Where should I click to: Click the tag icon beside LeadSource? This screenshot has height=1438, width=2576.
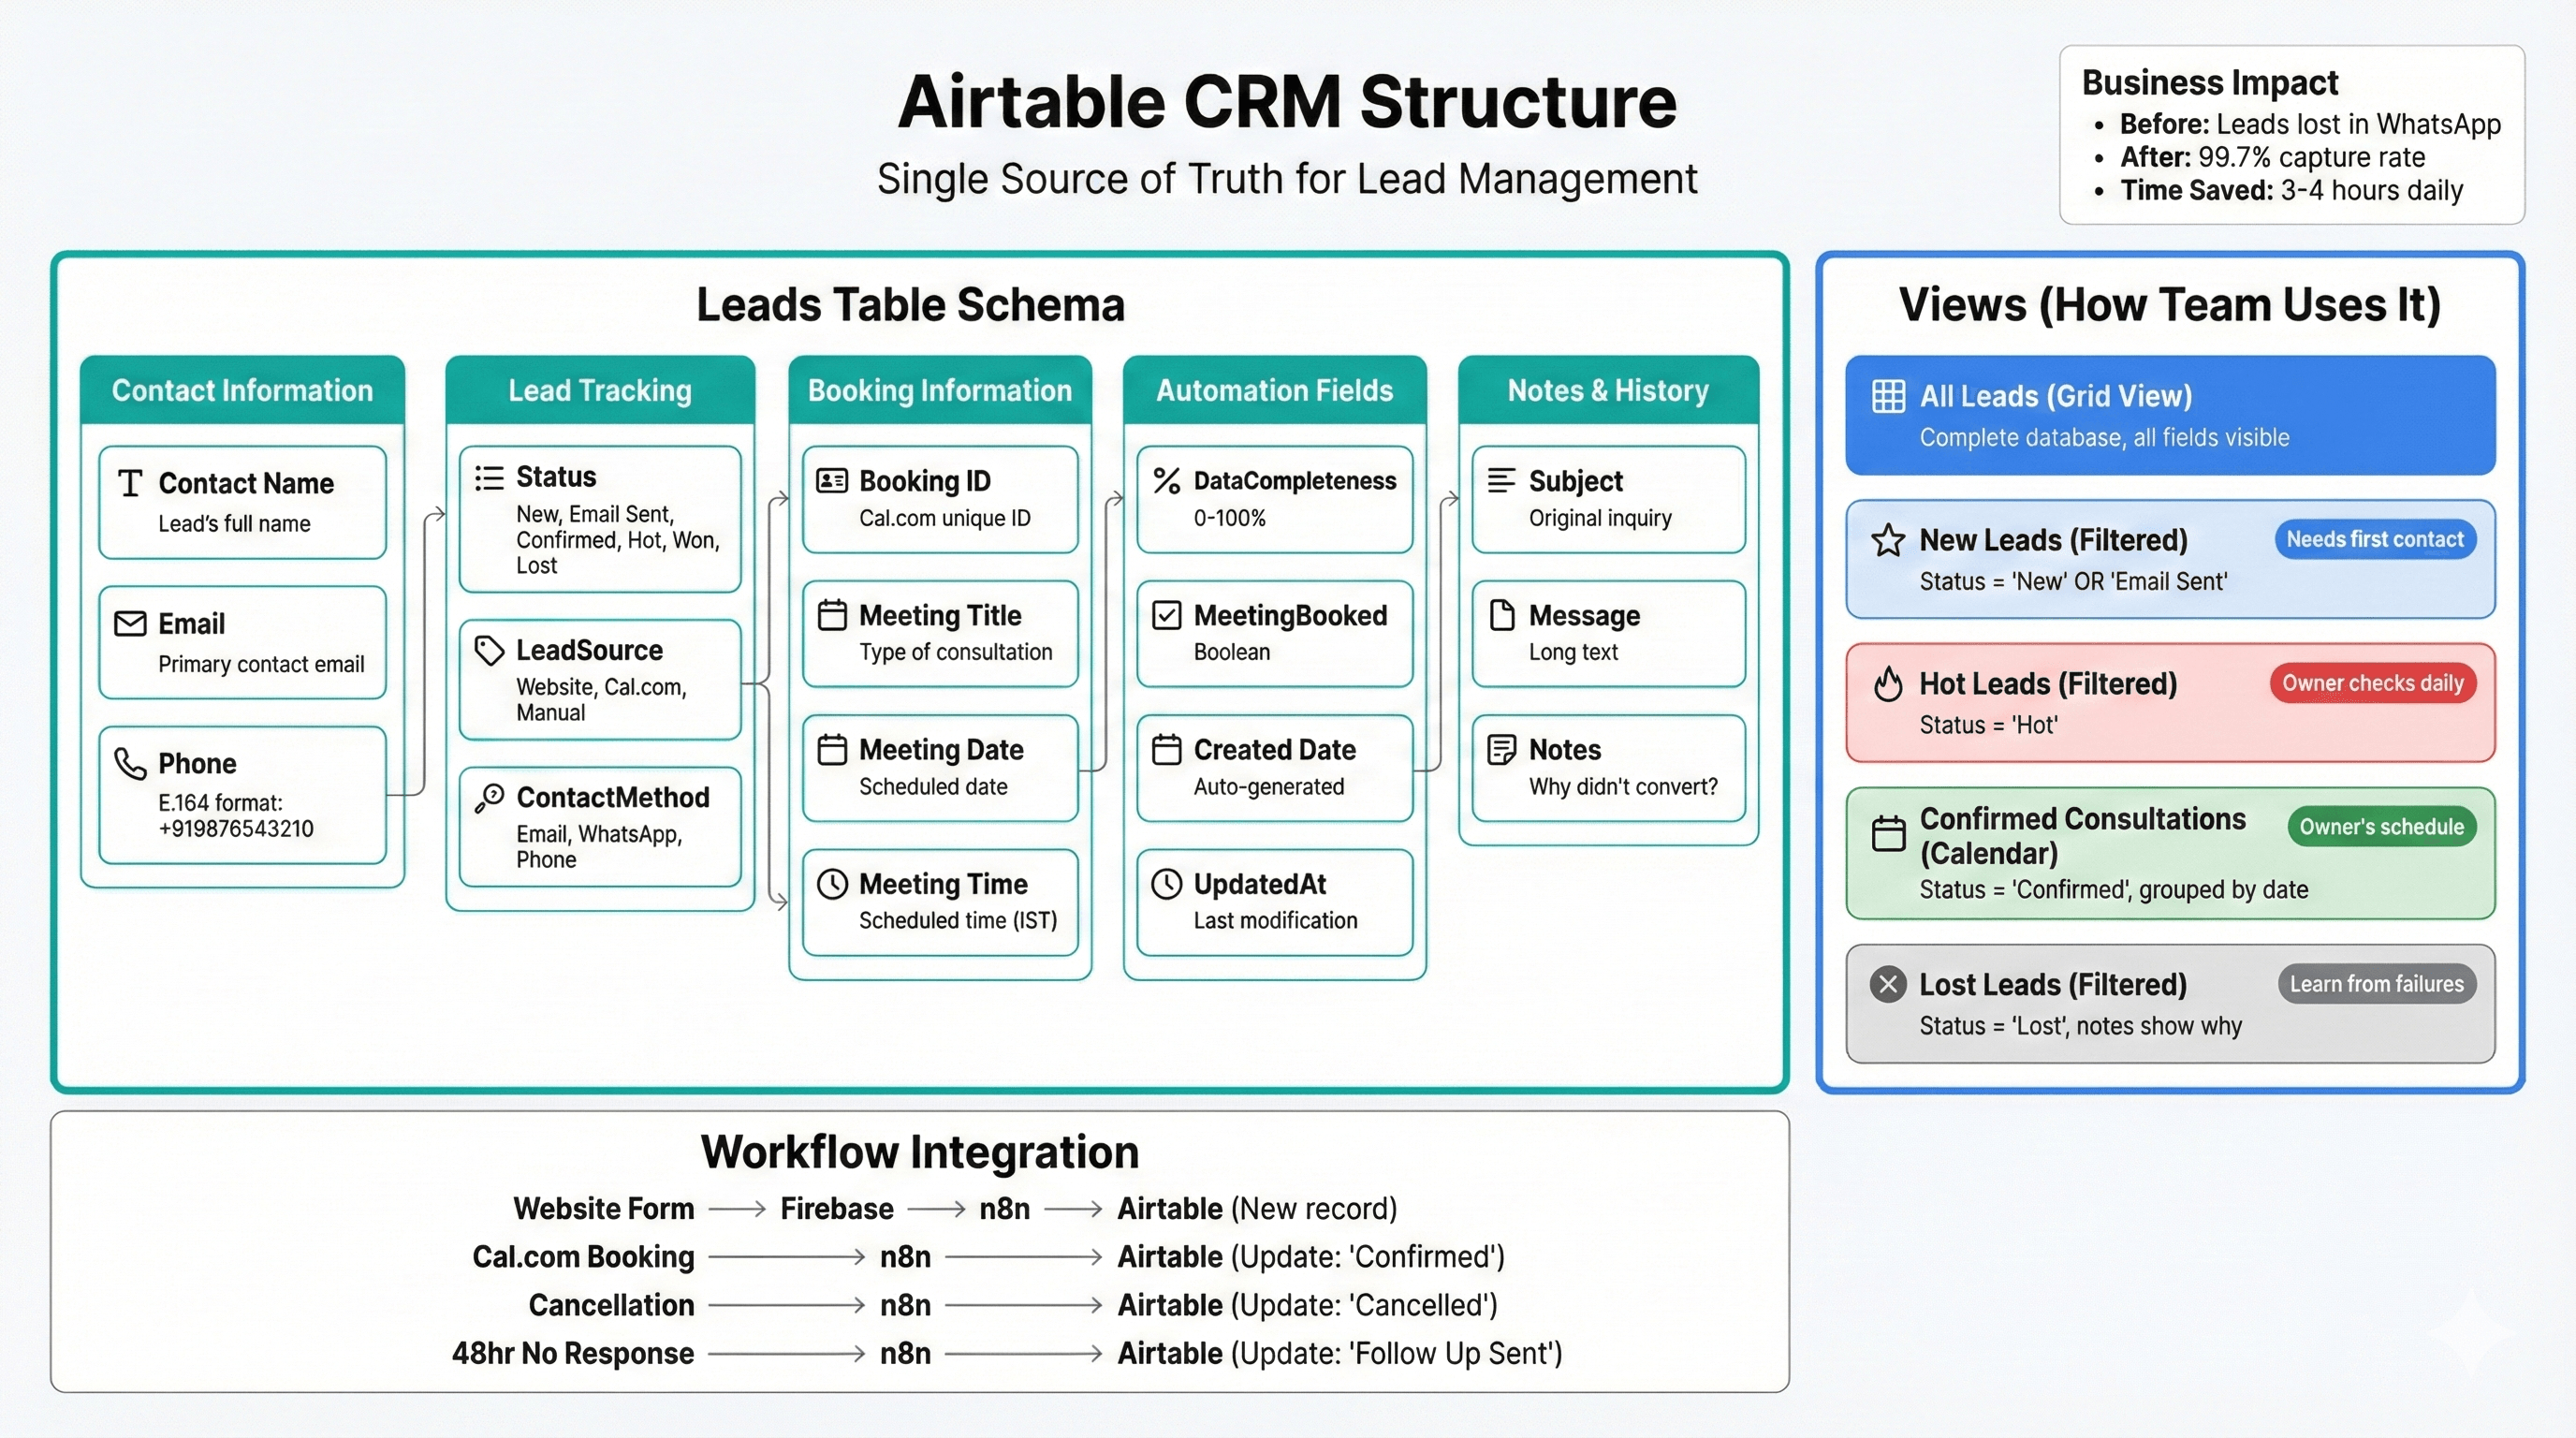[x=488, y=650]
